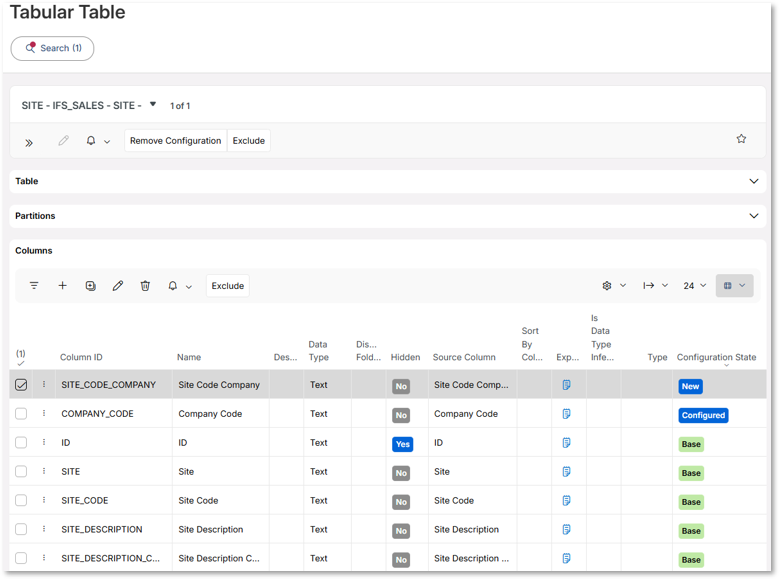
Task: Open the SITE - IFS_SALES record selector dropdown
Action: [153, 104]
